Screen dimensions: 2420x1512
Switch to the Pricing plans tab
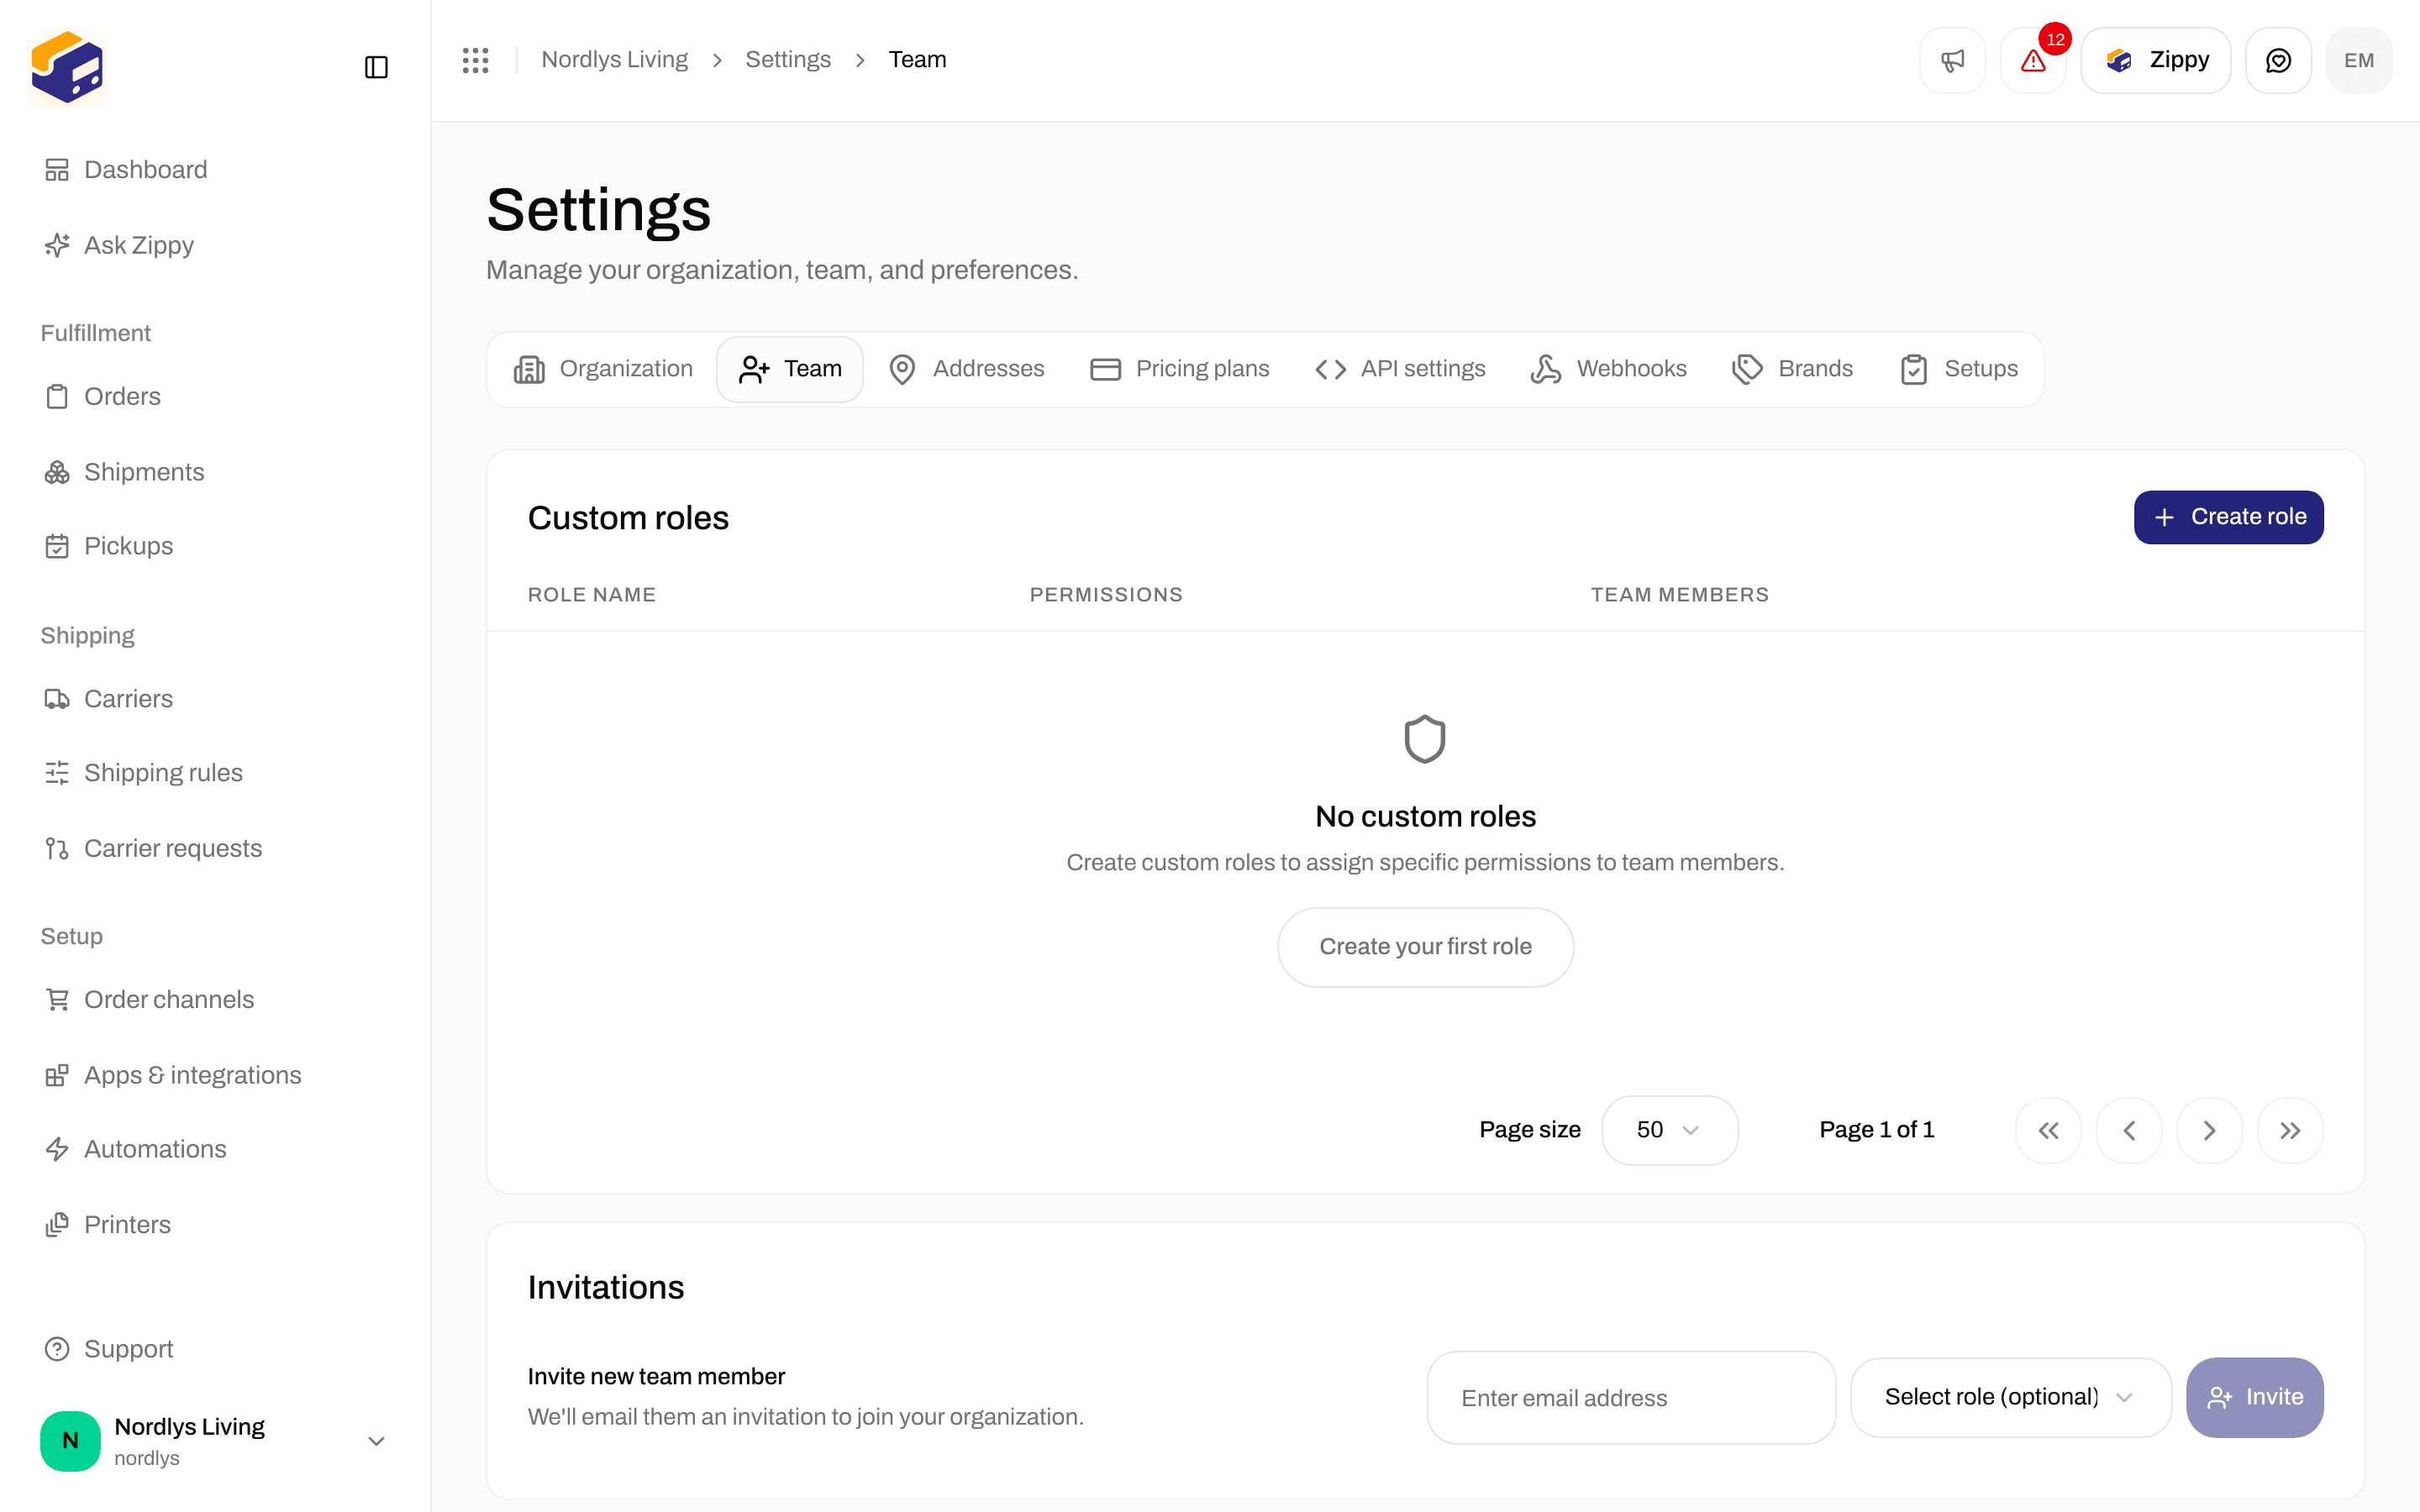click(1179, 369)
